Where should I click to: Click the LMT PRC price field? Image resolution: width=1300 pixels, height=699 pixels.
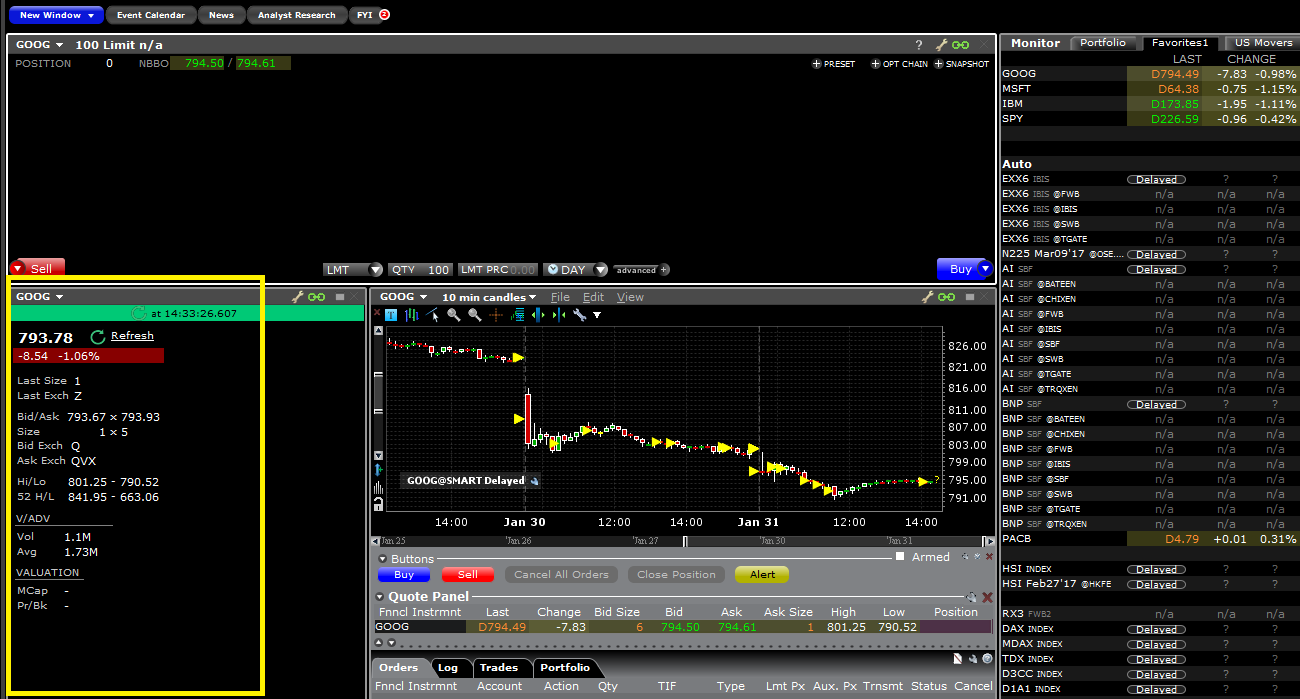[498, 270]
